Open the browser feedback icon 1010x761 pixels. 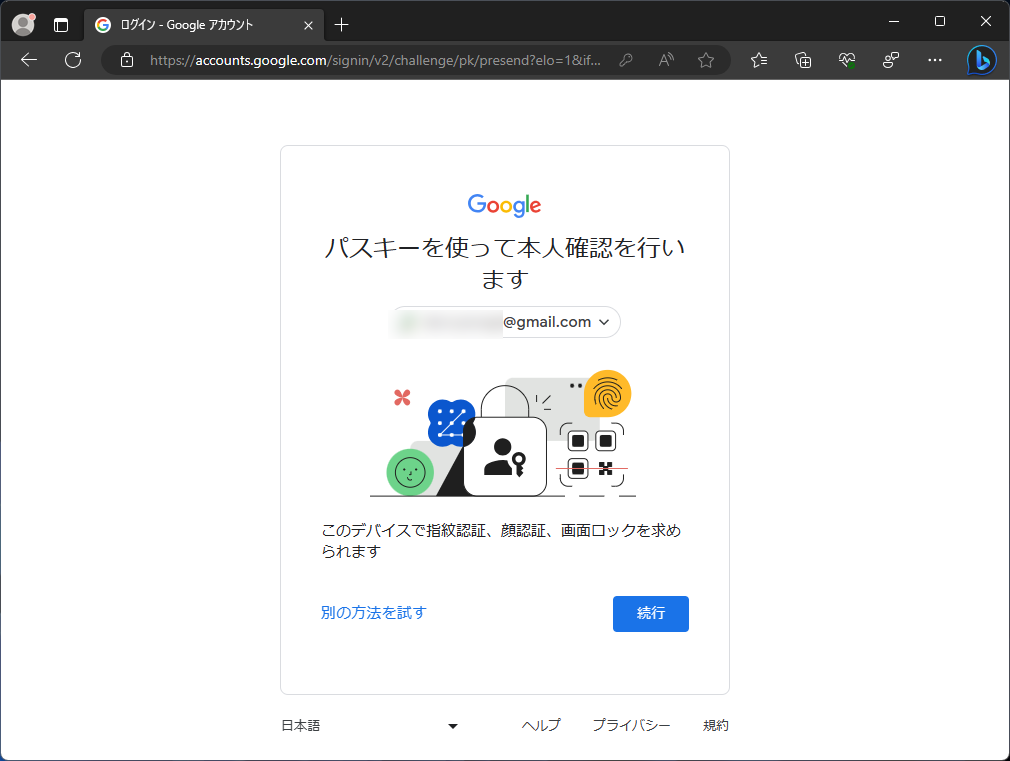click(x=890, y=60)
